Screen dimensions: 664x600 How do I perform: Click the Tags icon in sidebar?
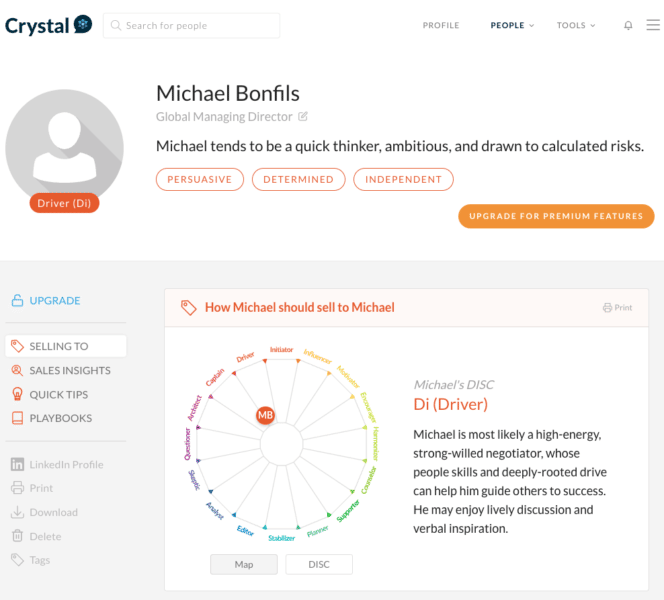(x=17, y=560)
